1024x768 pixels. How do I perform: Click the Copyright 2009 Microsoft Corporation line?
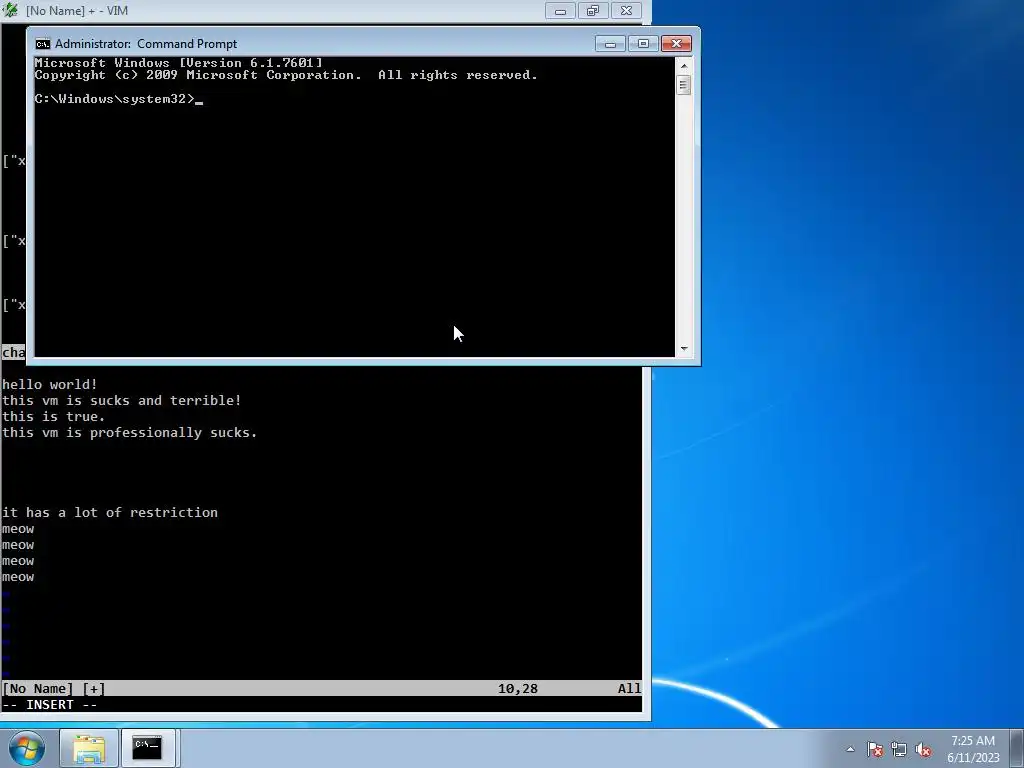coord(286,75)
